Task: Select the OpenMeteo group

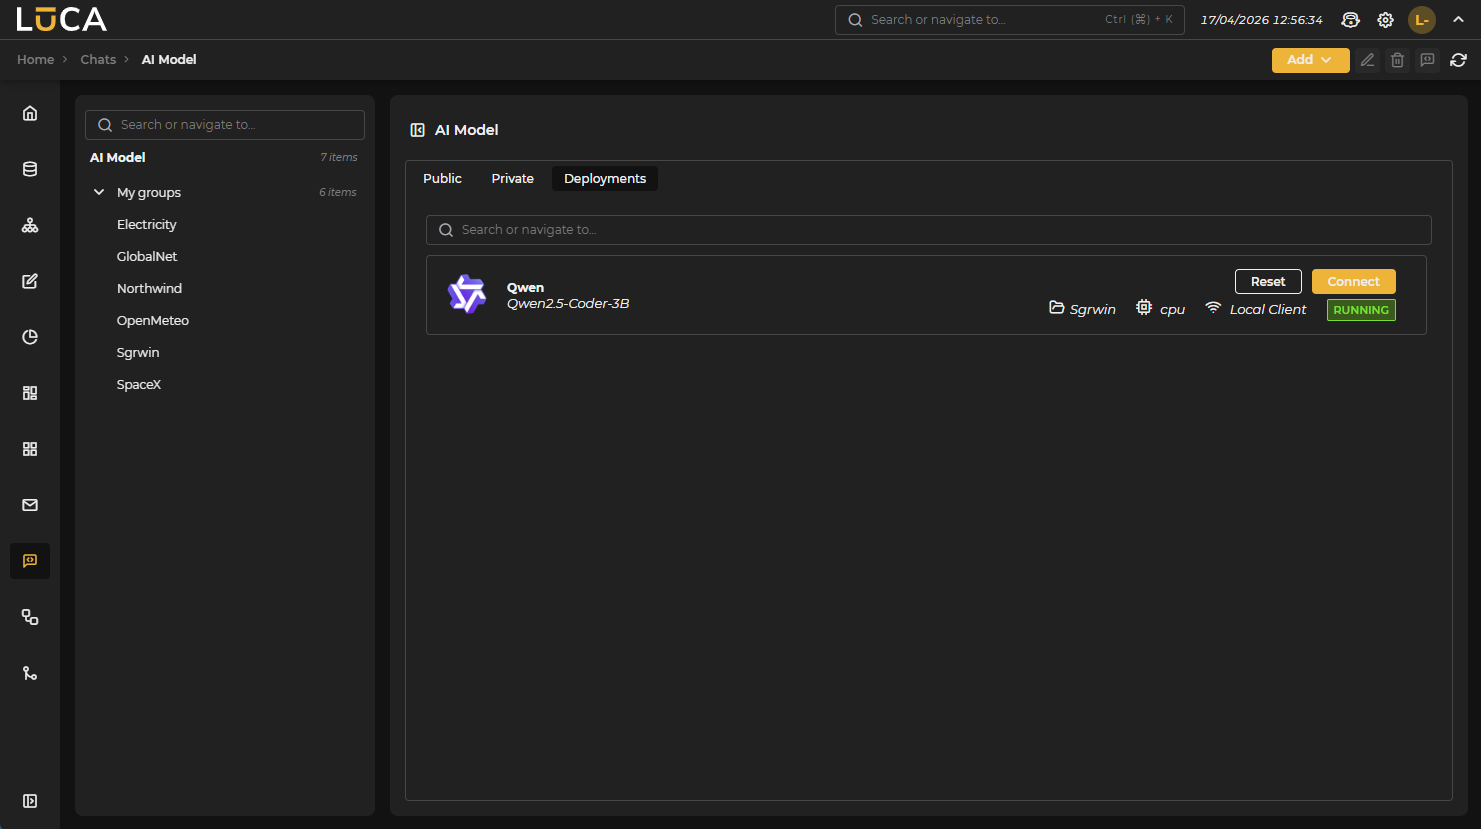Action: click(152, 321)
